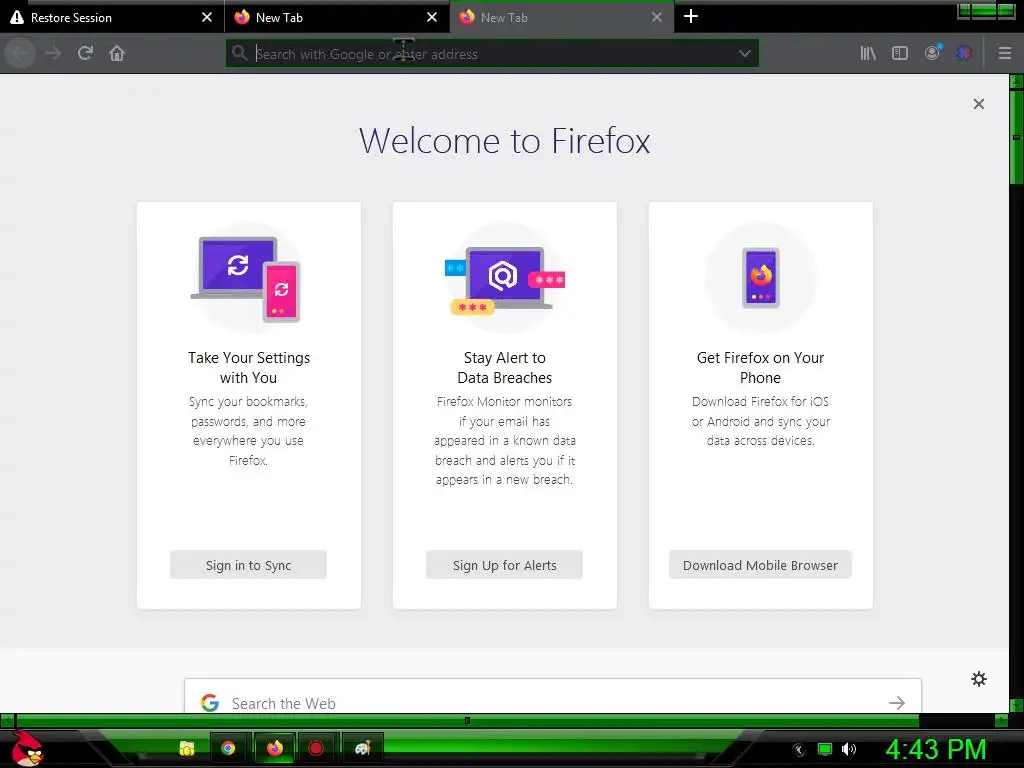1024x768 pixels.
Task: Click Download Mobile Browser button
Action: 760,565
